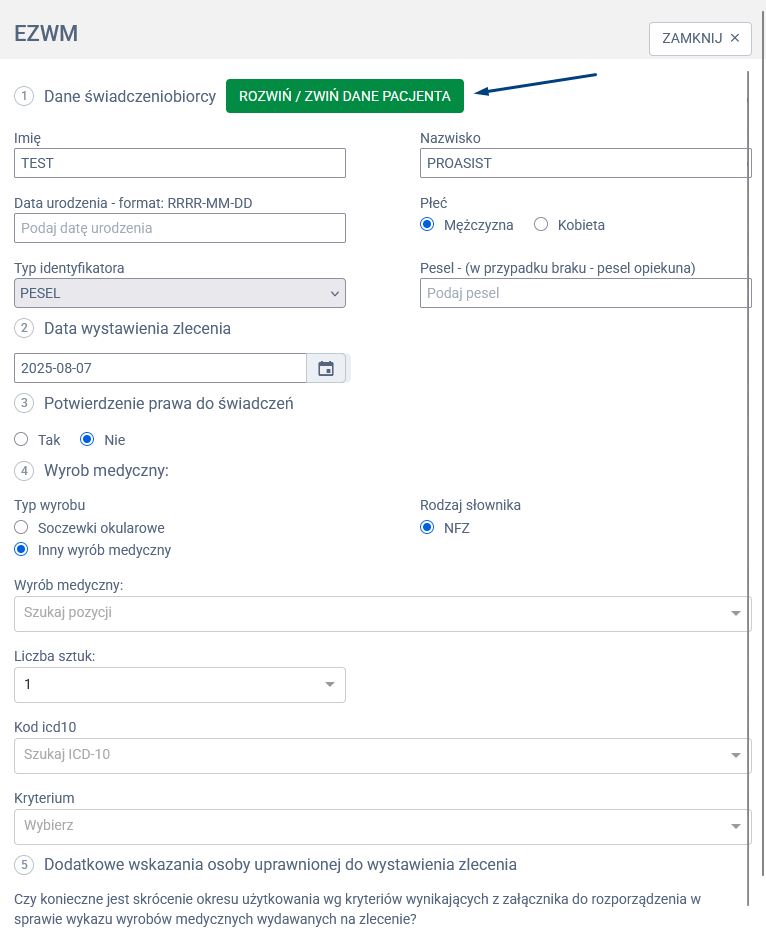The height and width of the screenshot is (939, 766).
Task: Select Inny wyrób medyczny option
Action: coord(21,550)
